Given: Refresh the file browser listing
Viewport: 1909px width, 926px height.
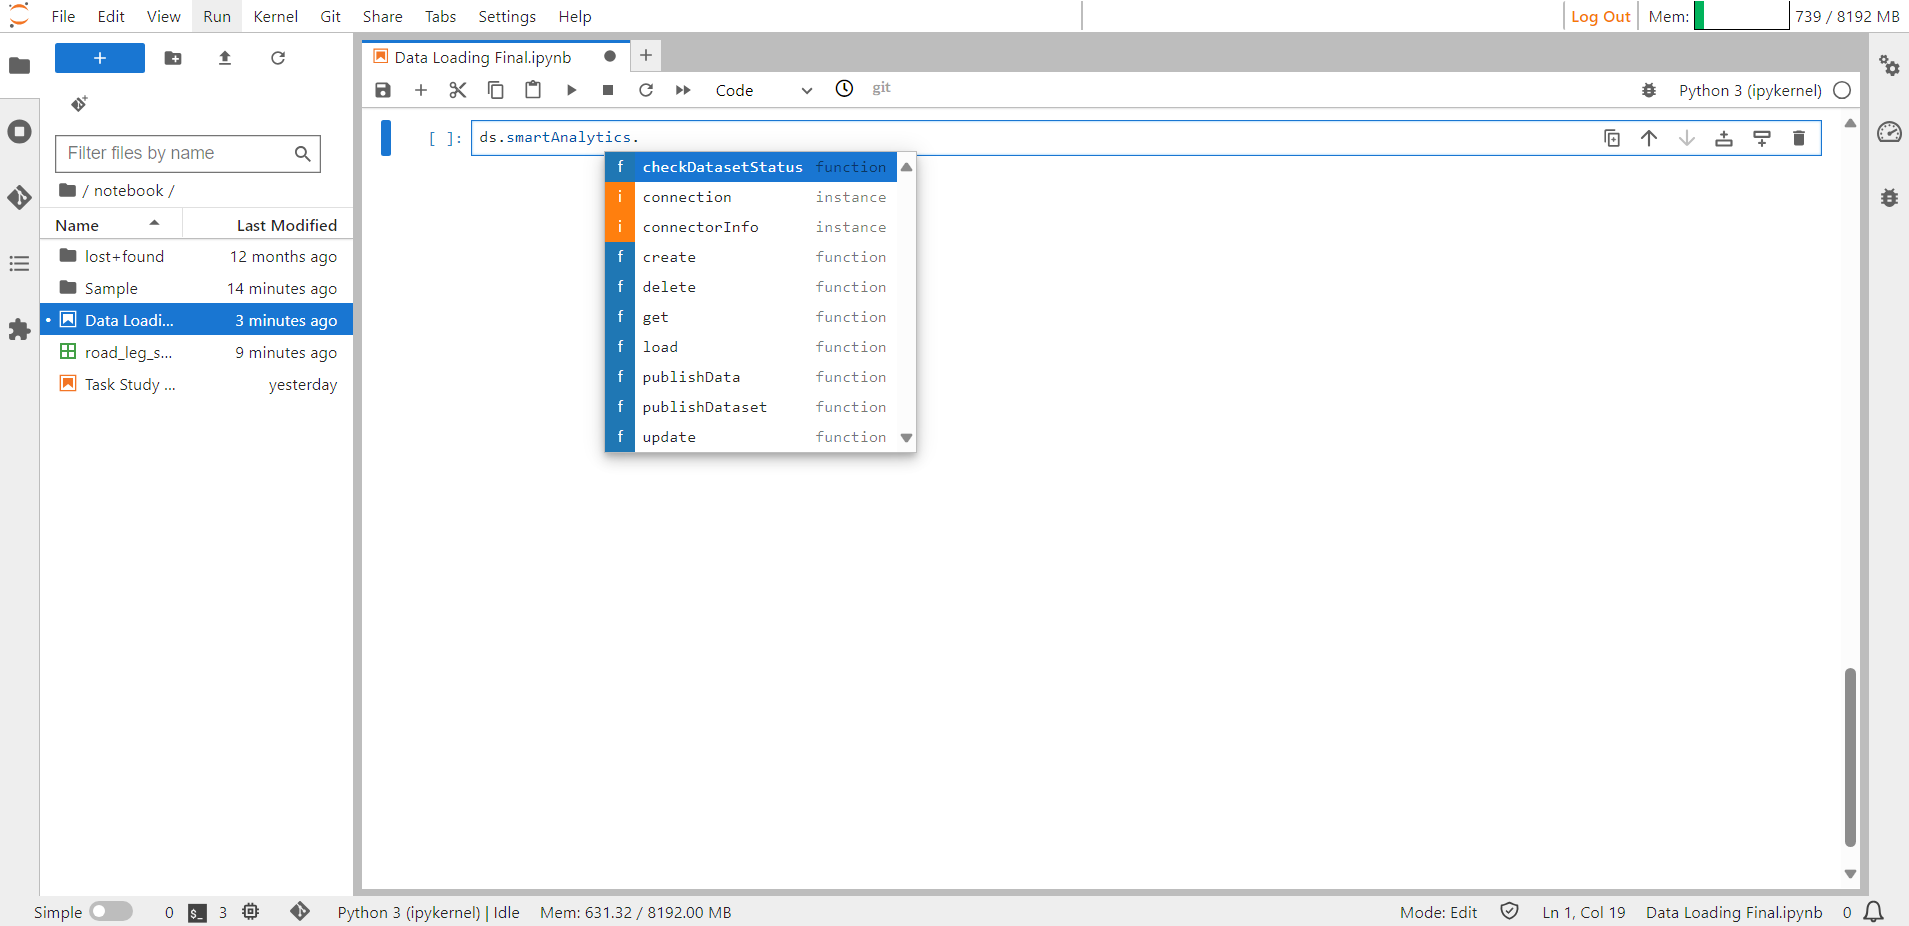Looking at the screenshot, I should click(278, 58).
